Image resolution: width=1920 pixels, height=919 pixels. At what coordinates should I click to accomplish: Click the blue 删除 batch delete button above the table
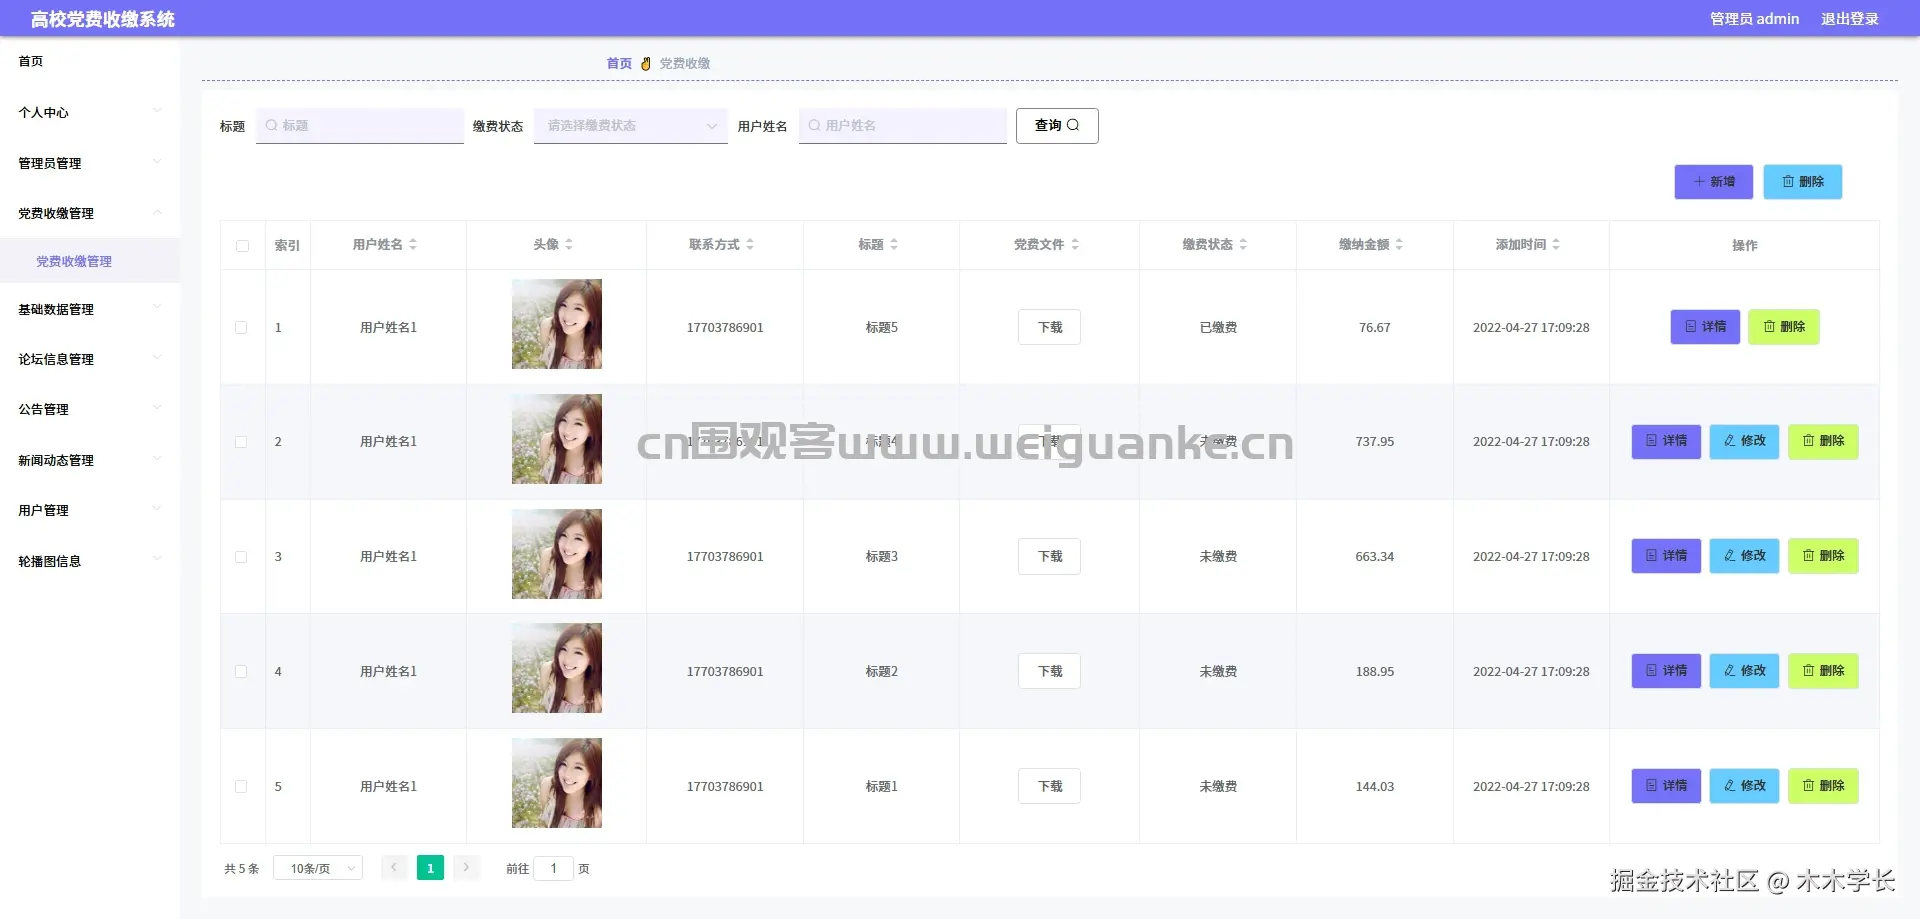pos(1802,182)
